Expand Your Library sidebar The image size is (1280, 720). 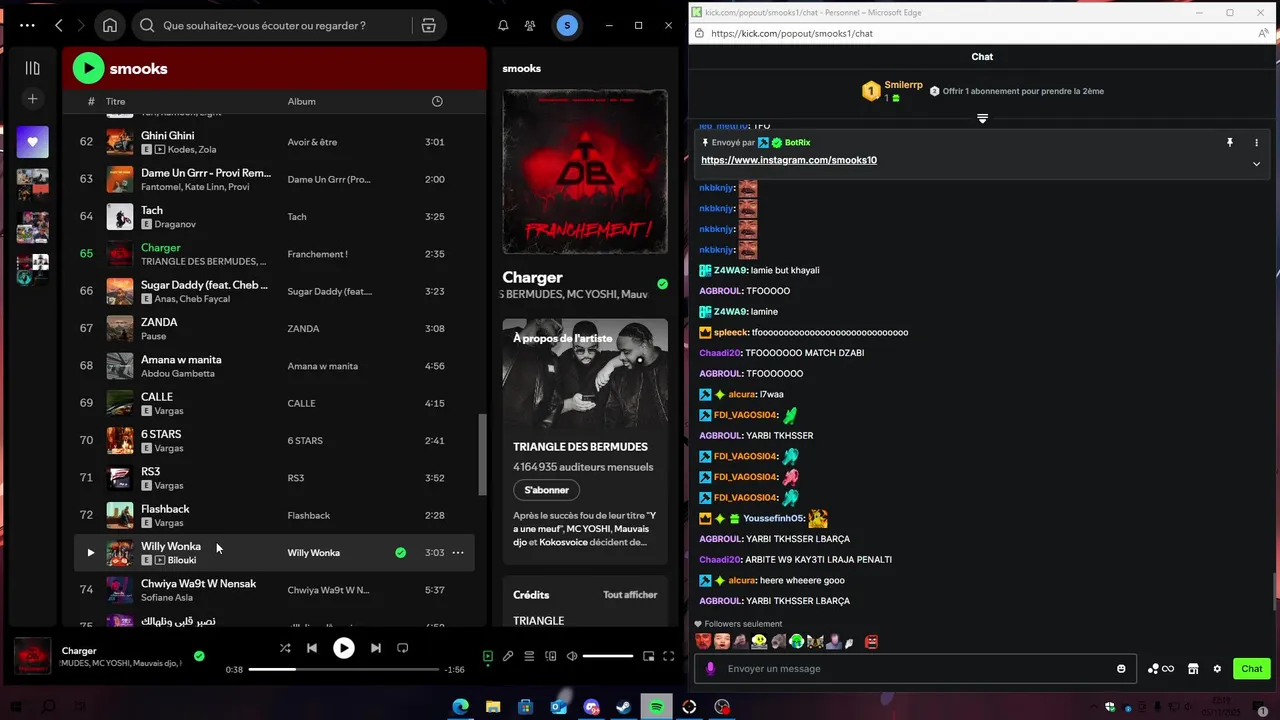[x=32, y=68]
